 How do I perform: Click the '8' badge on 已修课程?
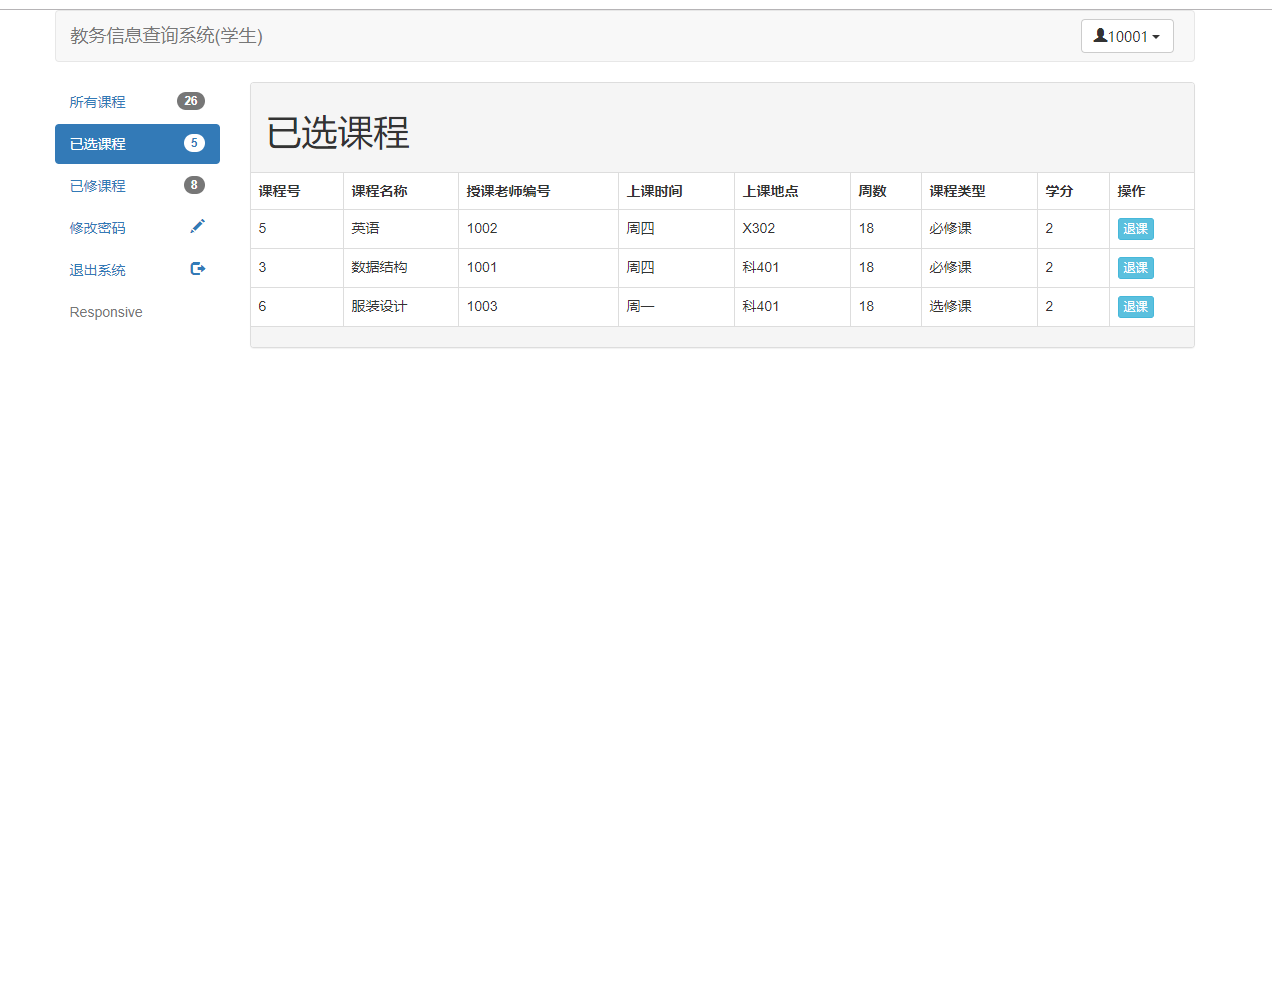pos(192,184)
